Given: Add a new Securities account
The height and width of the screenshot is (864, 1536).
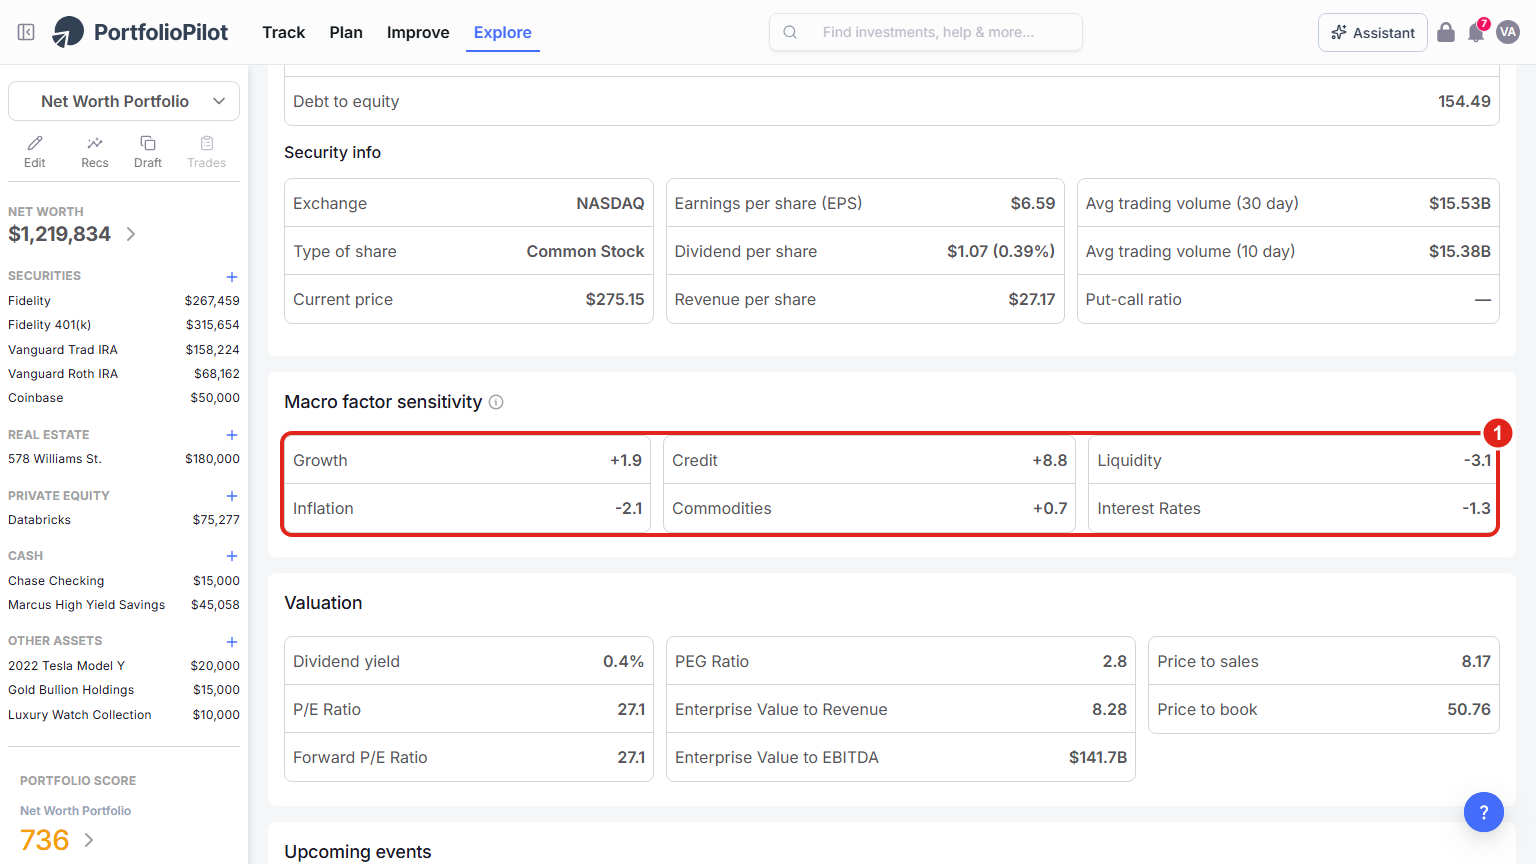Looking at the screenshot, I should point(232,277).
